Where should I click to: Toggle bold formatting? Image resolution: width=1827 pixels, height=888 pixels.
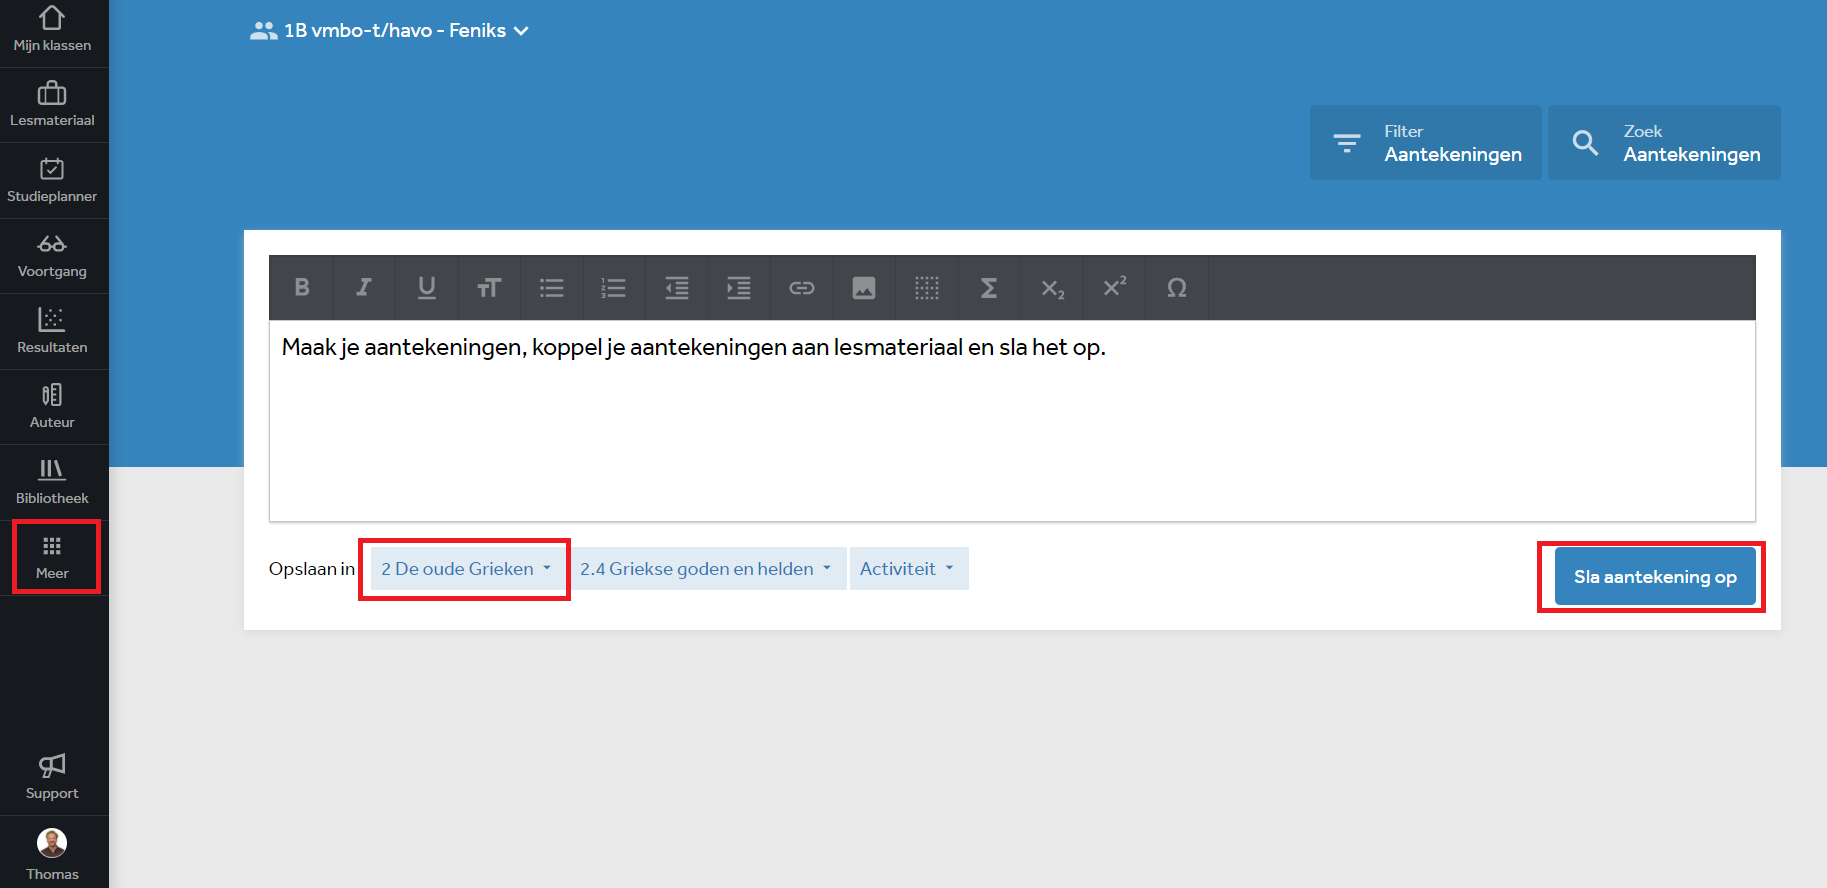click(301, 288)
